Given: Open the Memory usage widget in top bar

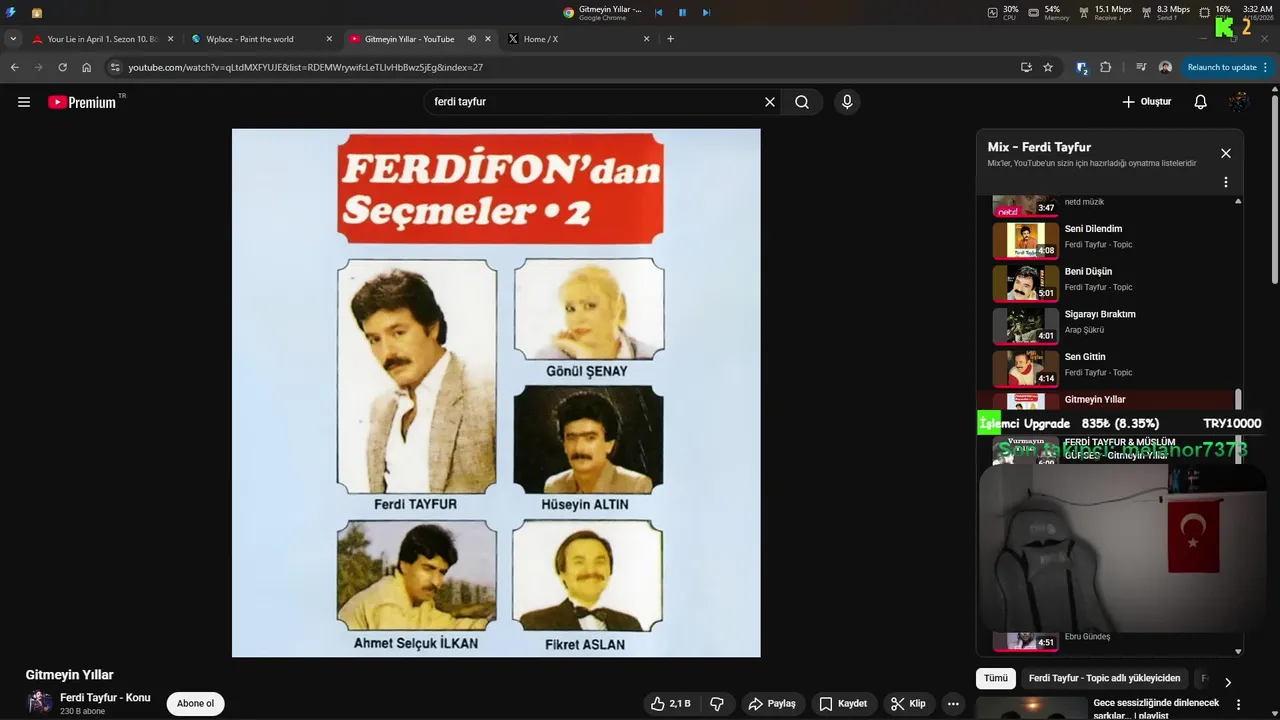Looking at the screenshot, I should pos(1049,13).
